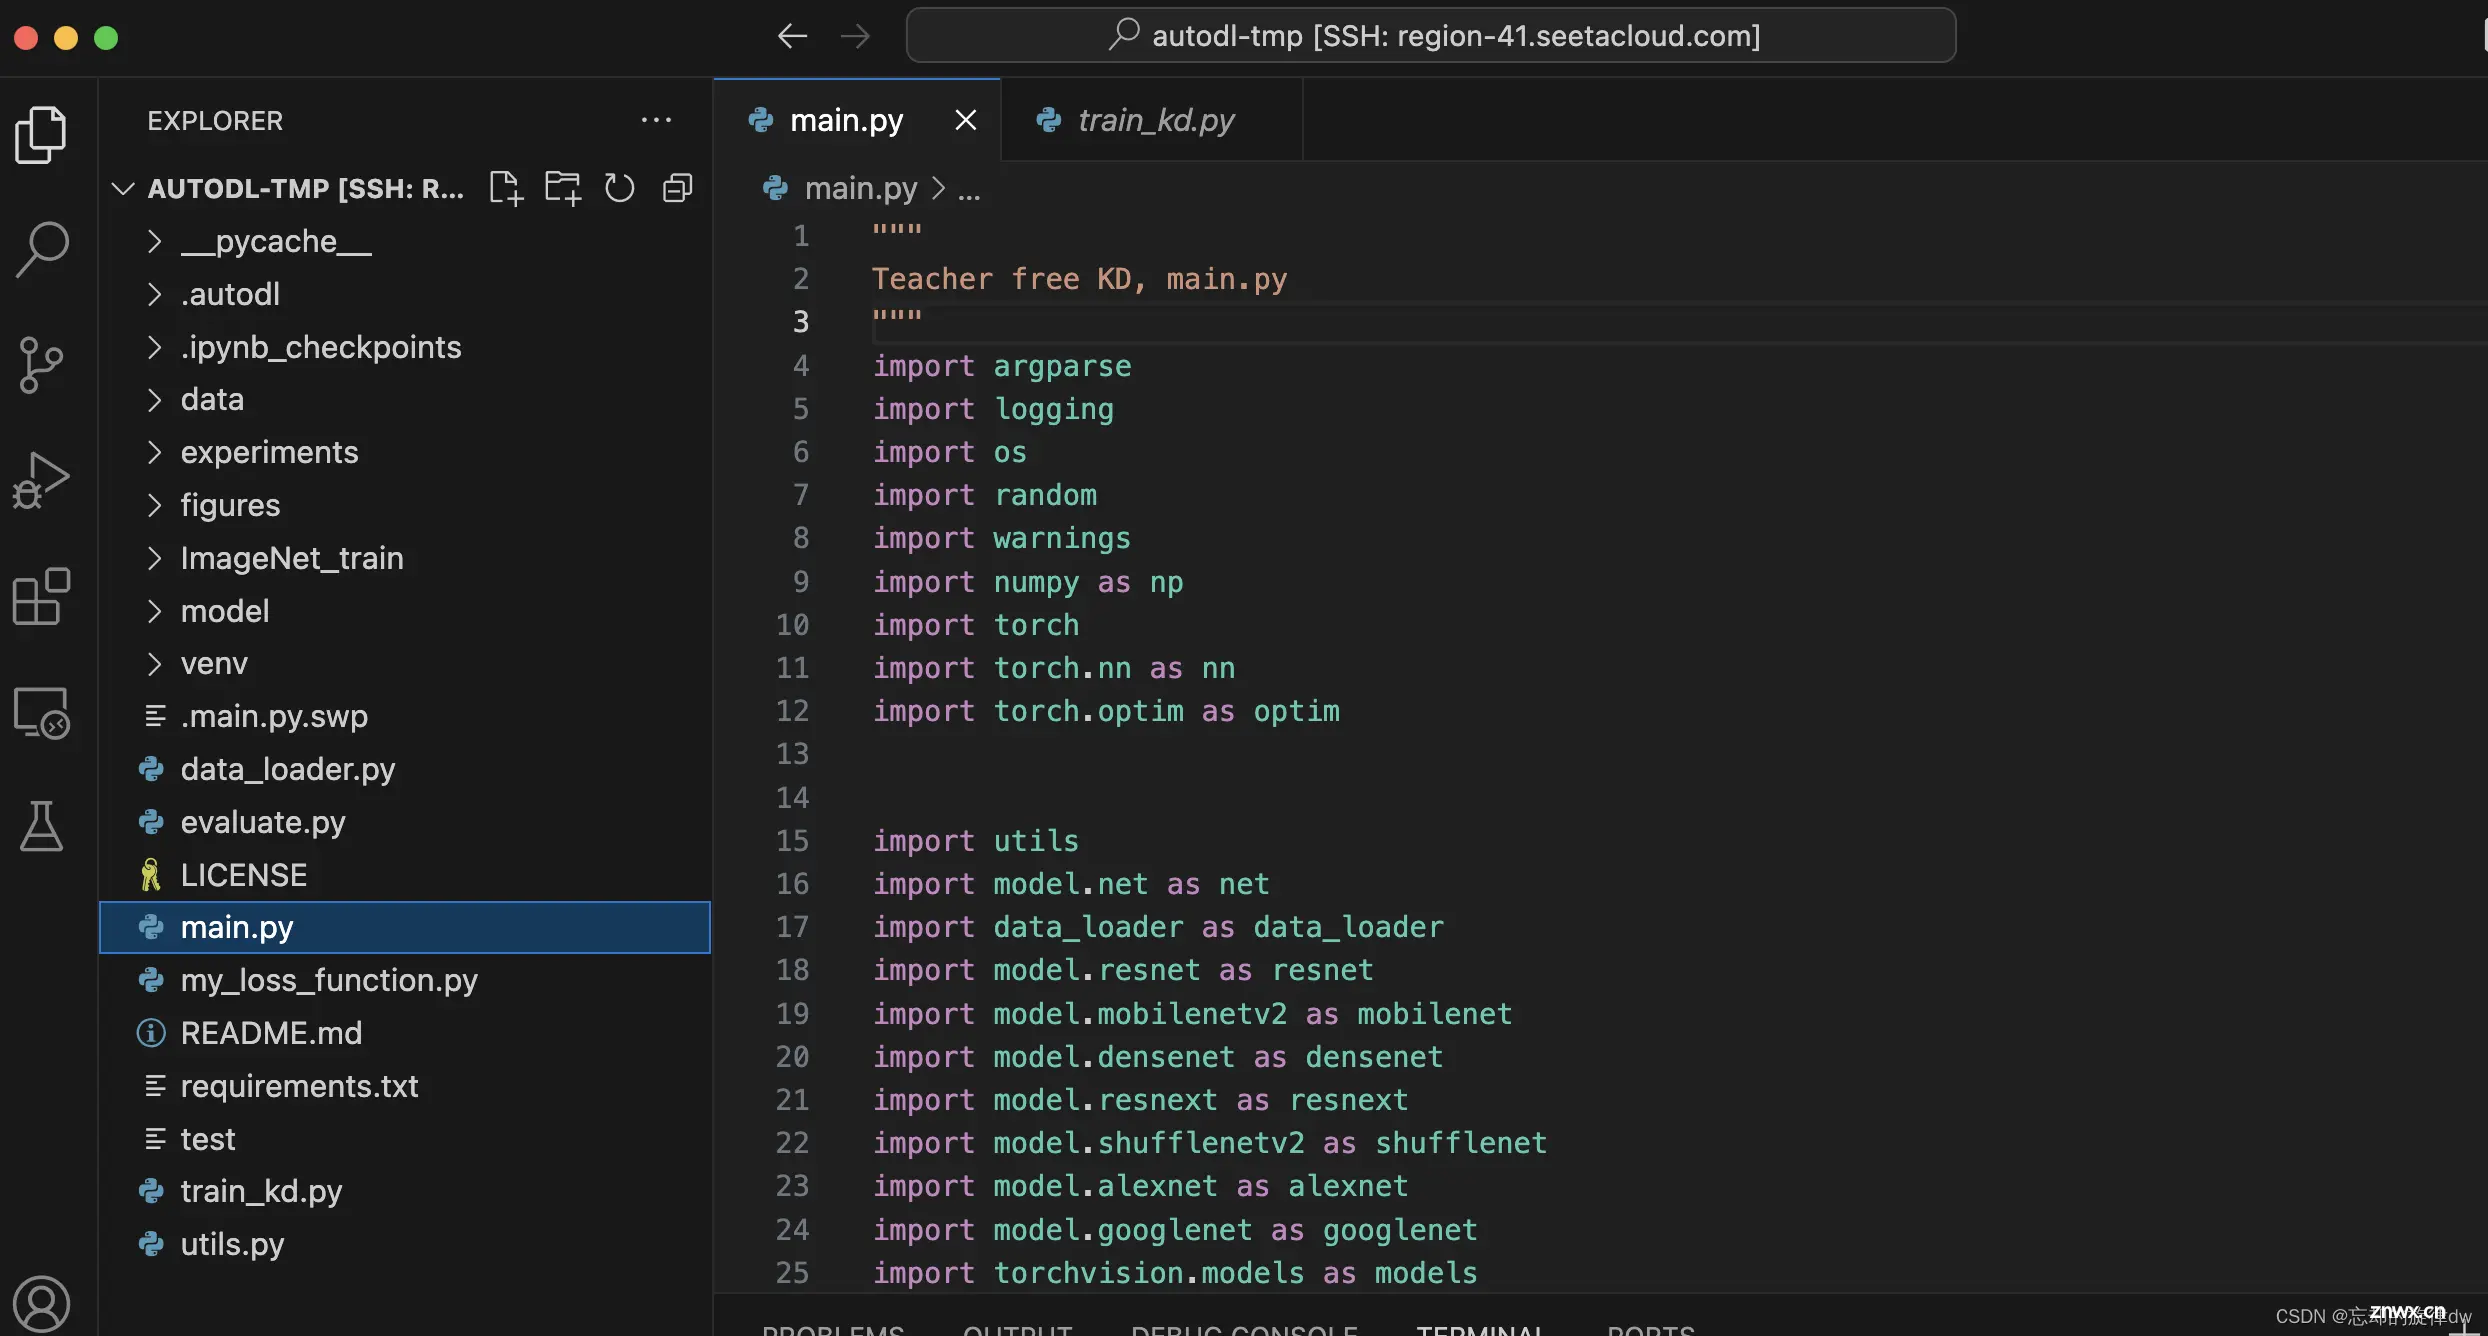Switch to the train_kd.py tab
This screenshot has width=2488, height=1336.
point(1152,120)
